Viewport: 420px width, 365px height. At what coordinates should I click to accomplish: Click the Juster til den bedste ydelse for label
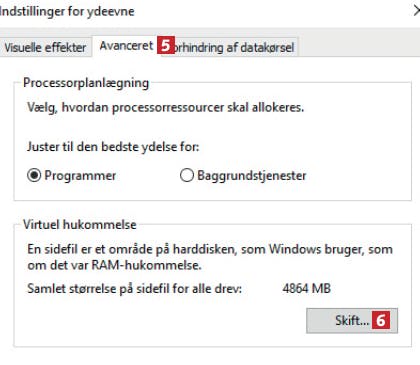coord(113,147)
